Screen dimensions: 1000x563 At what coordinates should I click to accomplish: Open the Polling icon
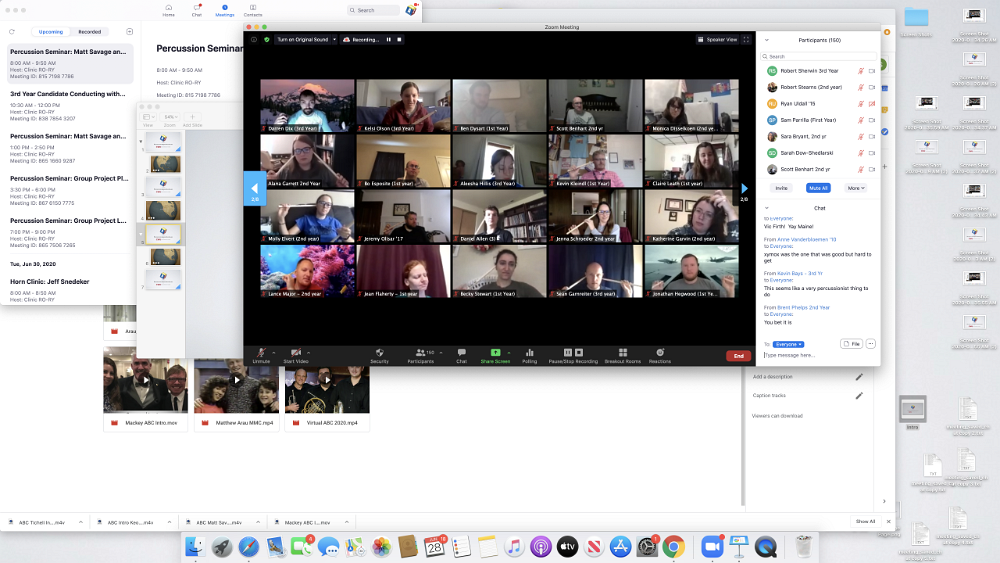coord(529,352)
